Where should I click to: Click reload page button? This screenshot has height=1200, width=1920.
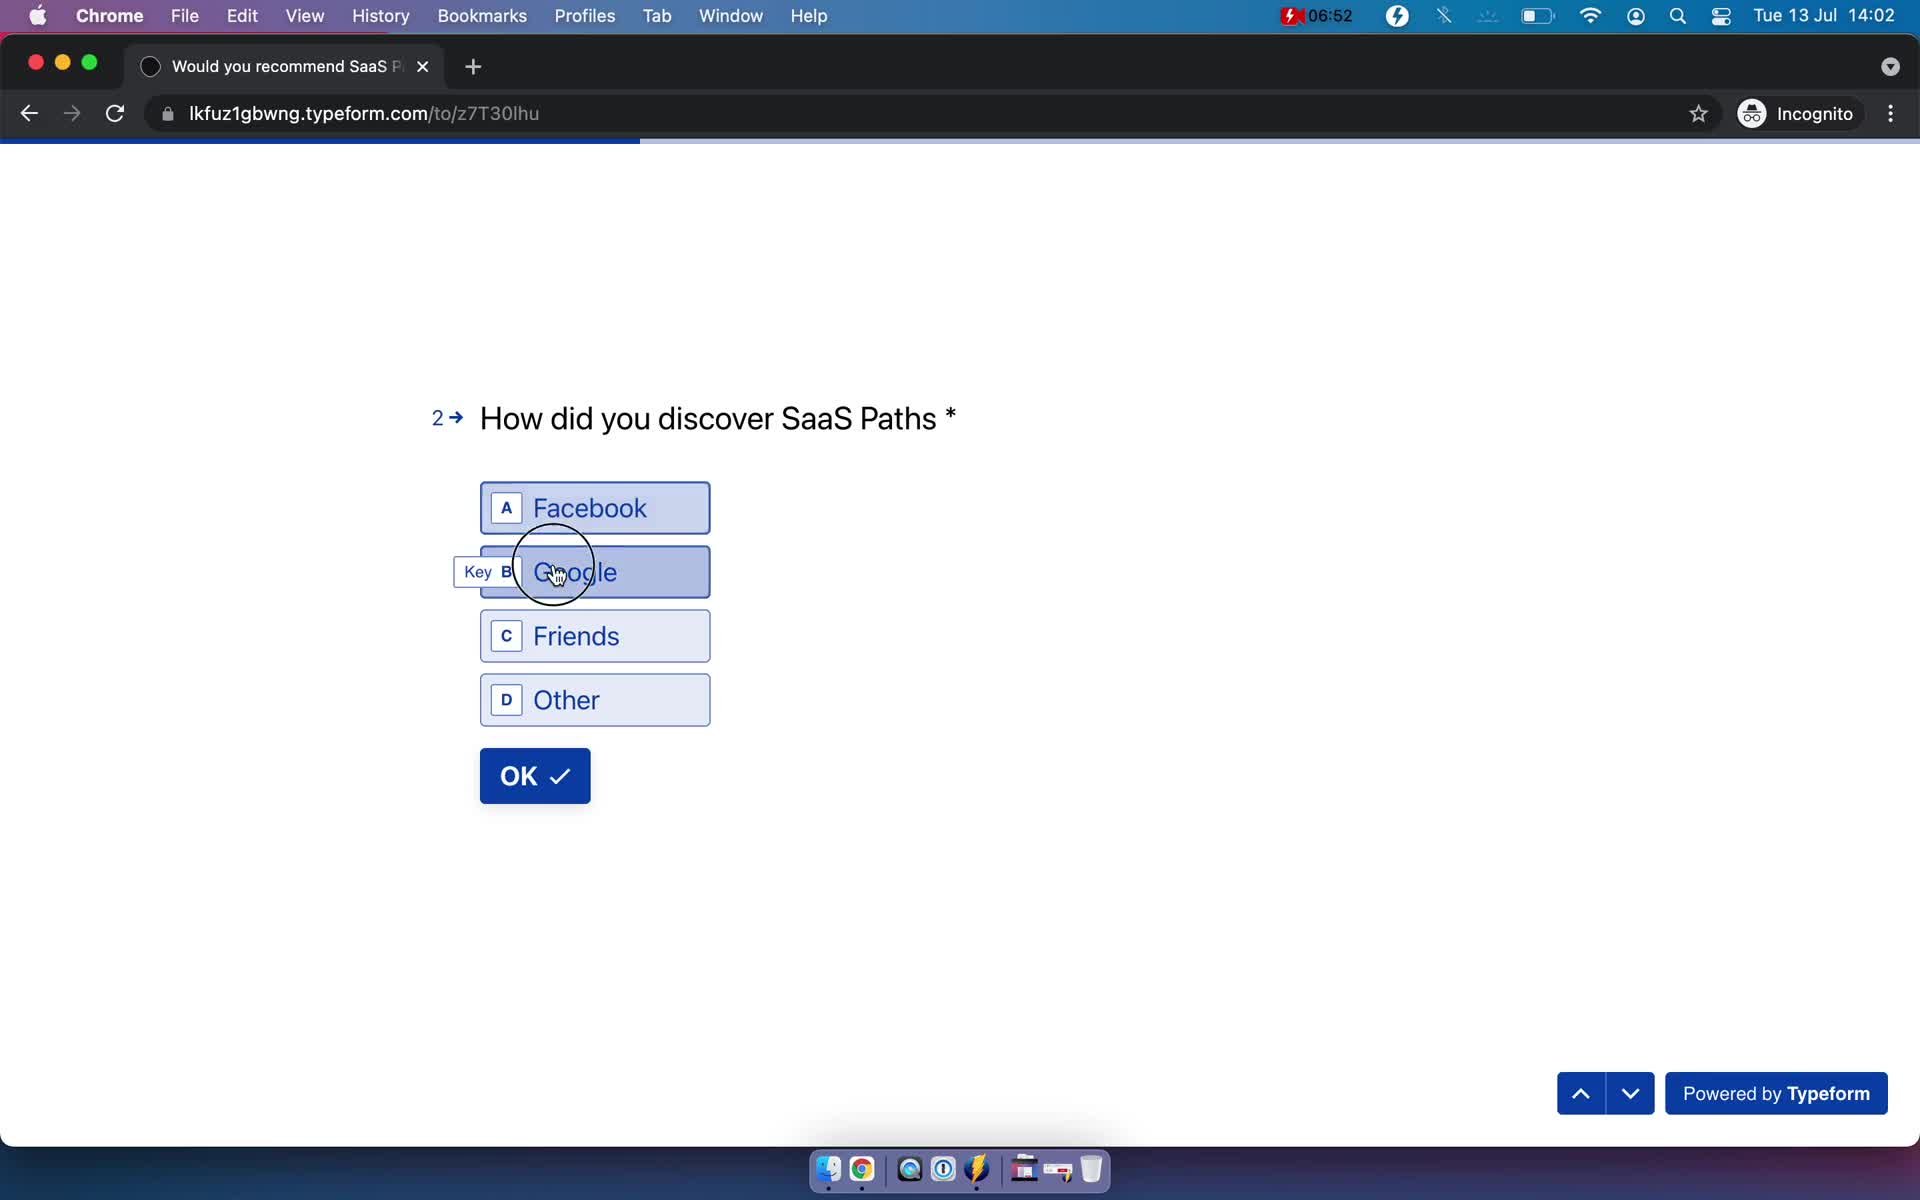pyautogui.click(x=117, y=113)
